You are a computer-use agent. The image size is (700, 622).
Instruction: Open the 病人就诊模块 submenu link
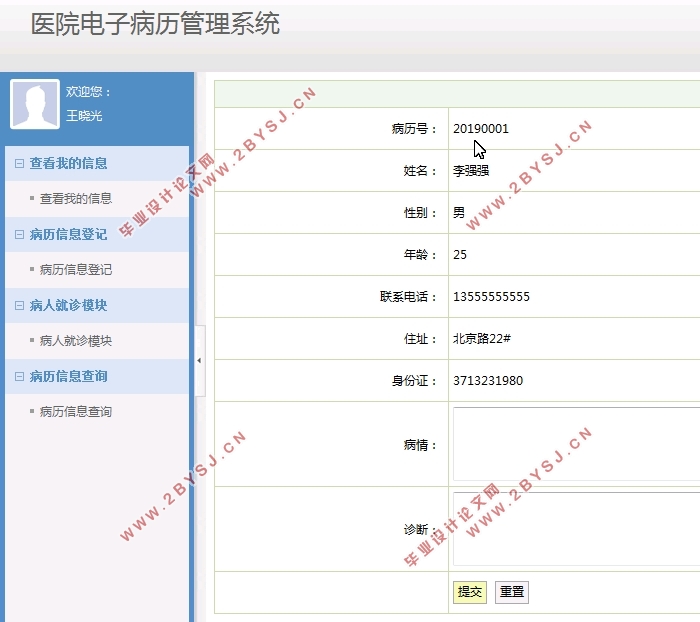point(76,341)
